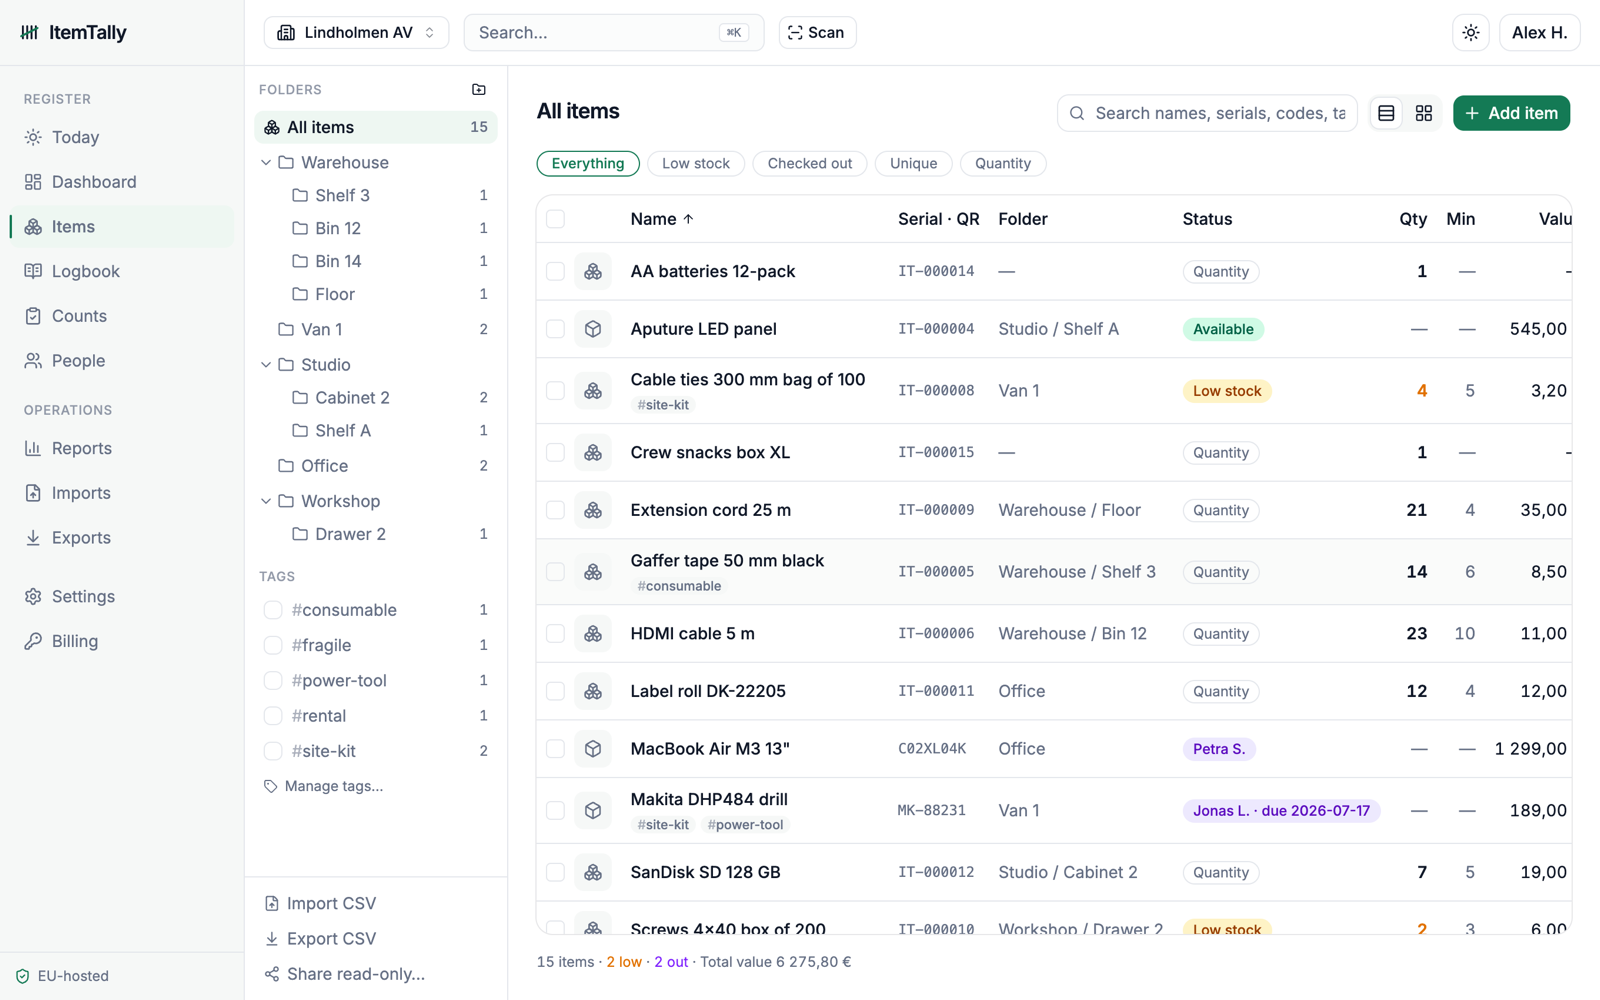The width and height of the screenshot is (1600, 1000).
Task: Click the Add item button
Action: (1511, 113)
